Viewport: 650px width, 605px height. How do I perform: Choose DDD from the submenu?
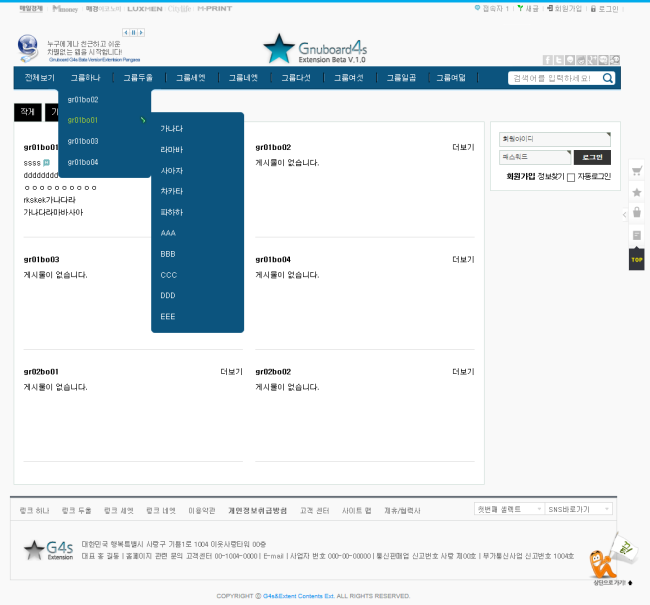click(x=168, y=296)
